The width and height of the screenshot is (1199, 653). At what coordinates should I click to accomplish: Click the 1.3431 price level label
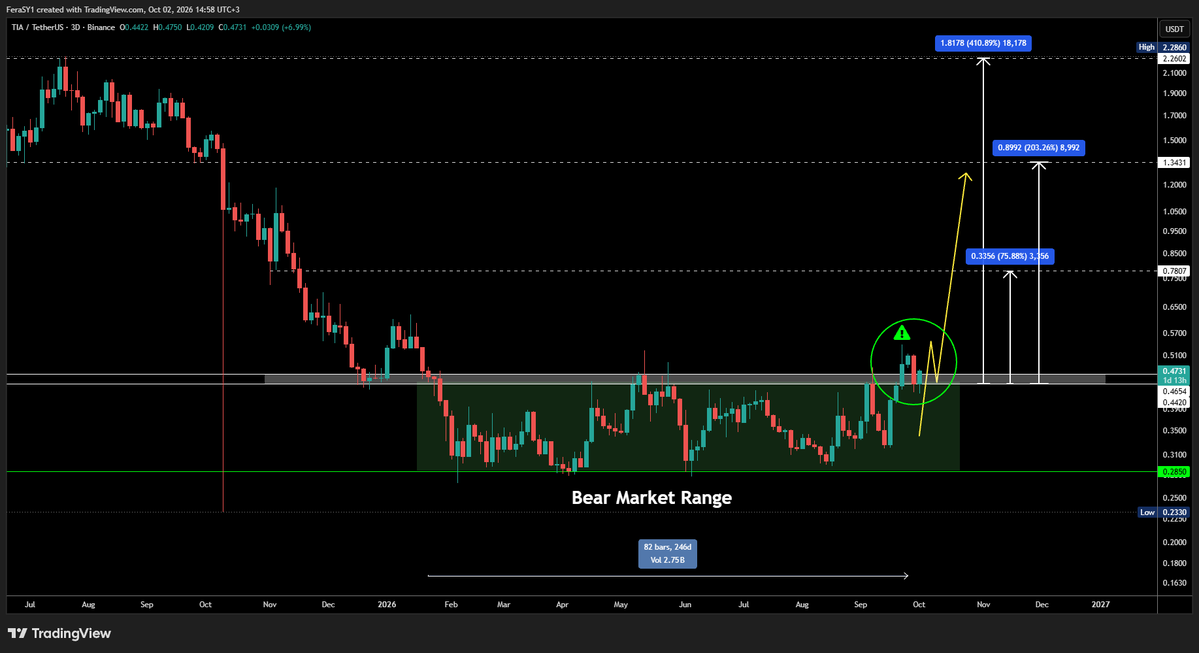point(1174,163)
